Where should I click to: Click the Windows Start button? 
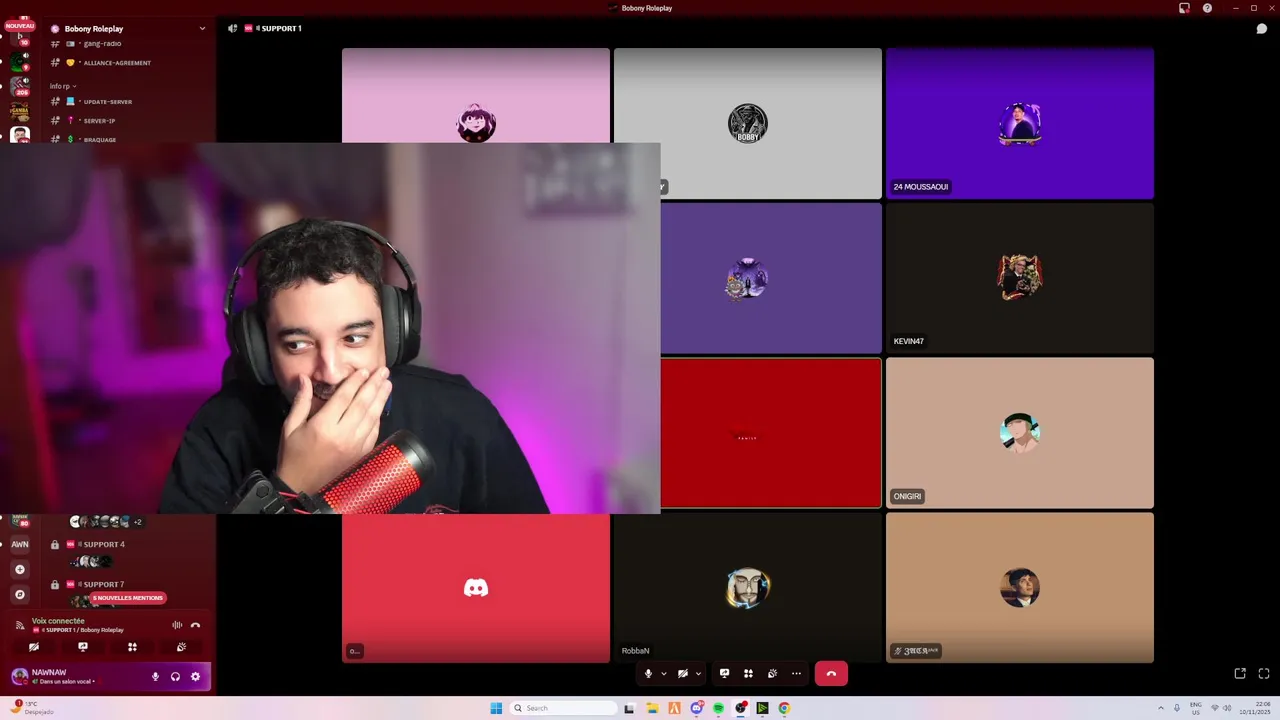[496, 708]
